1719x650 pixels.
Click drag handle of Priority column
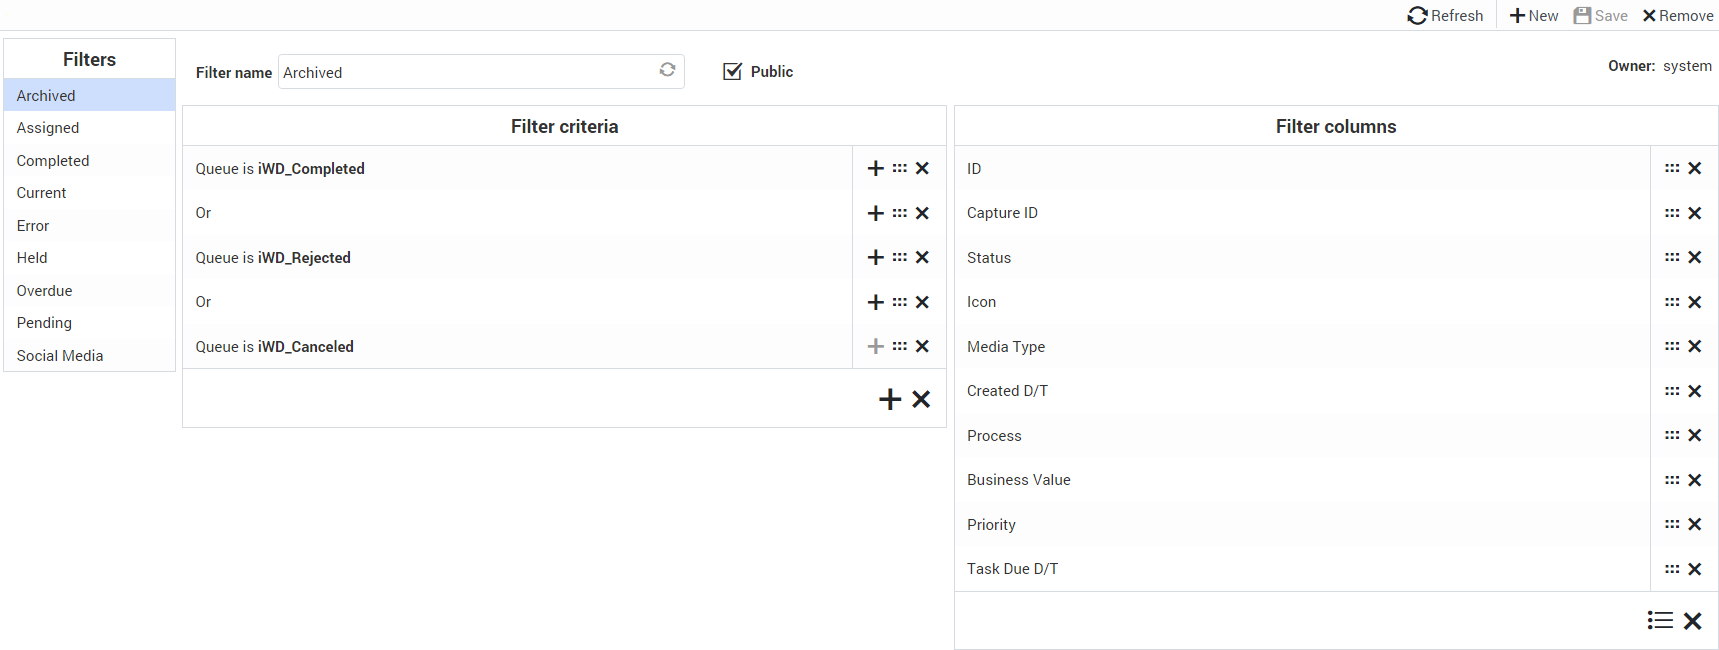1672,525
